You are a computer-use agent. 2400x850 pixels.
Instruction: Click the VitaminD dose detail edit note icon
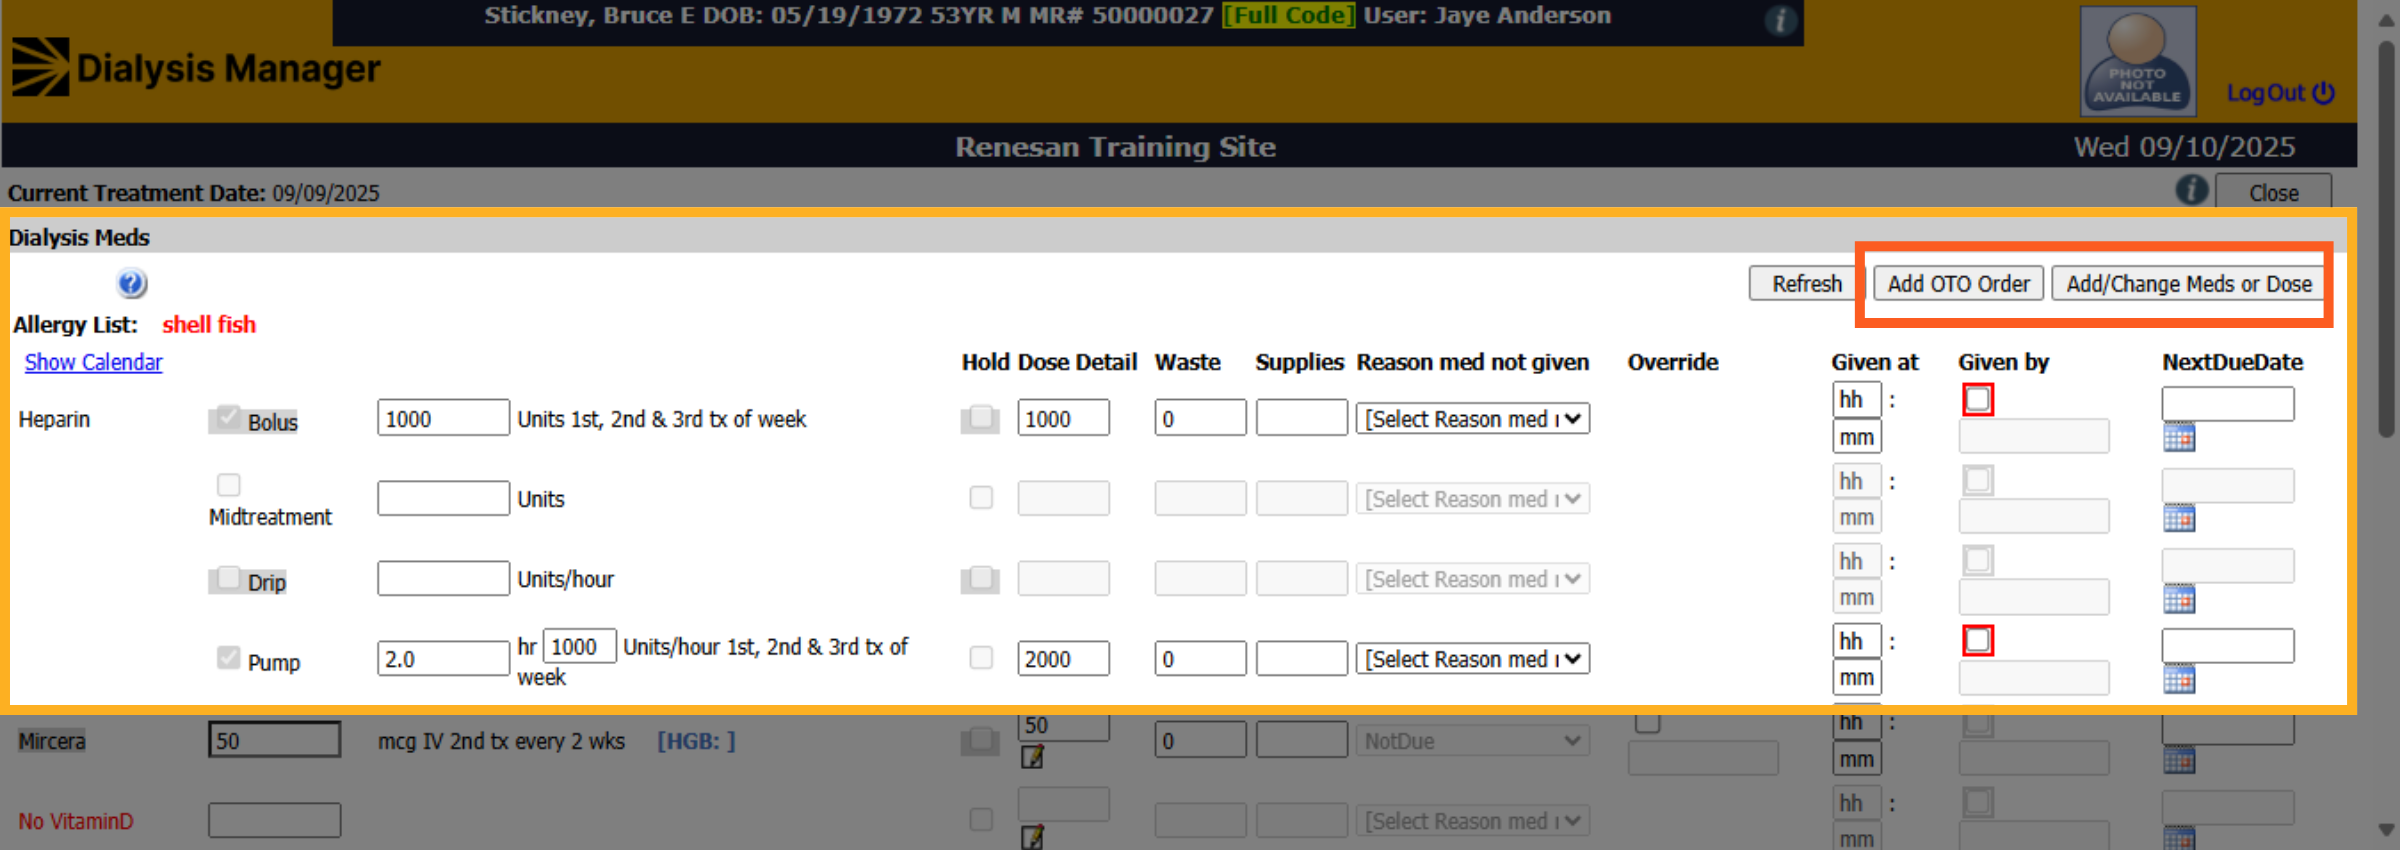point(1032,837)
